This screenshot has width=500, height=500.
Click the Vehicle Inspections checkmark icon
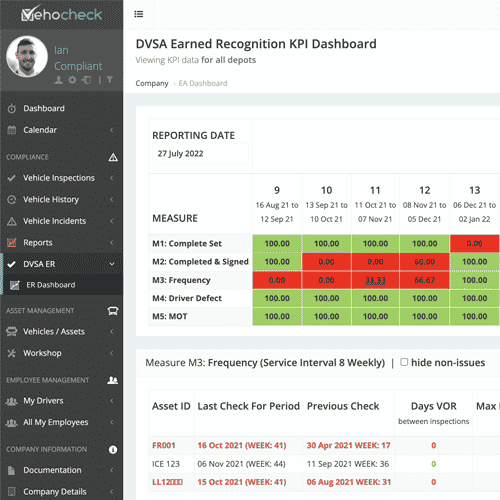click(x=12, y=178)
